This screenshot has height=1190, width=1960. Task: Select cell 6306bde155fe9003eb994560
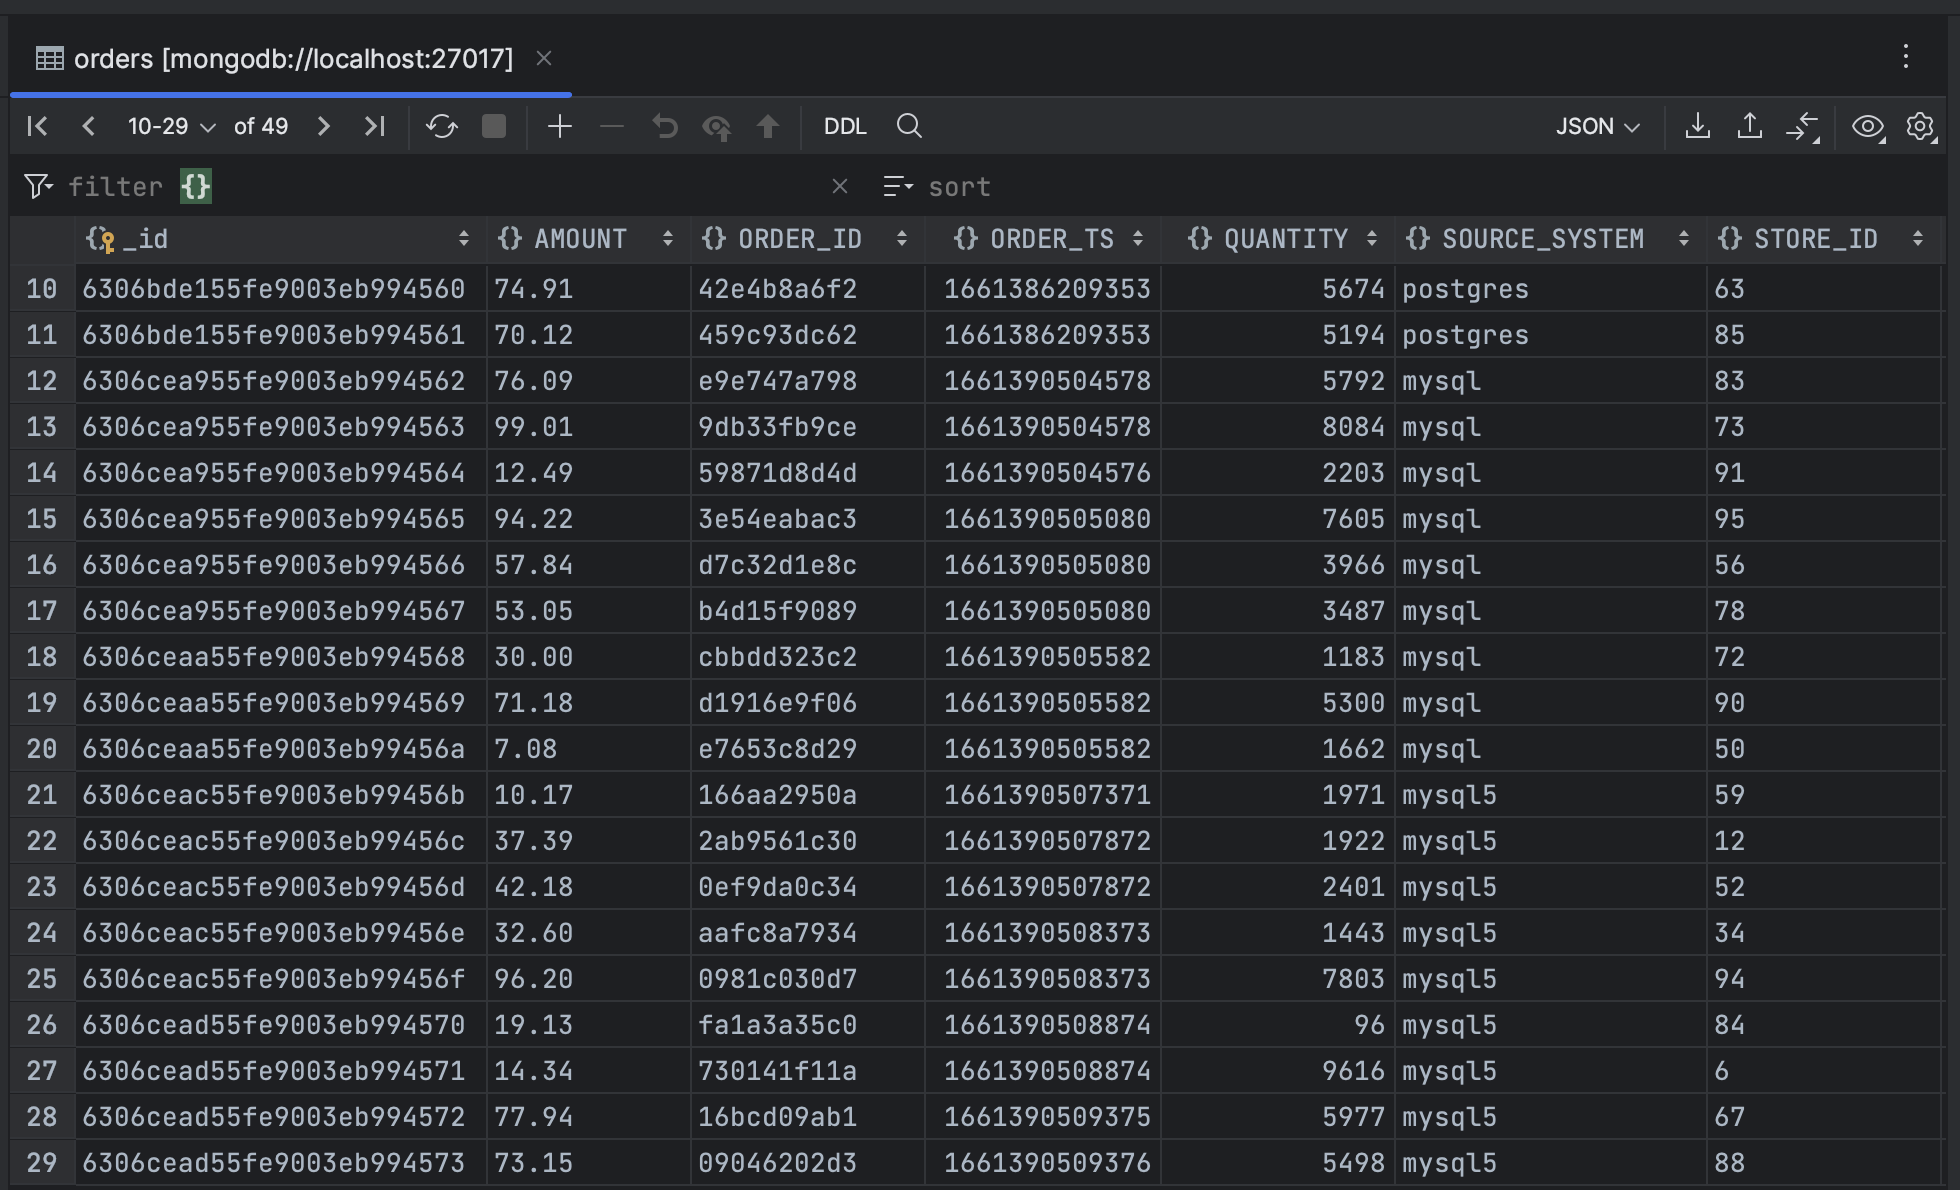280,289
